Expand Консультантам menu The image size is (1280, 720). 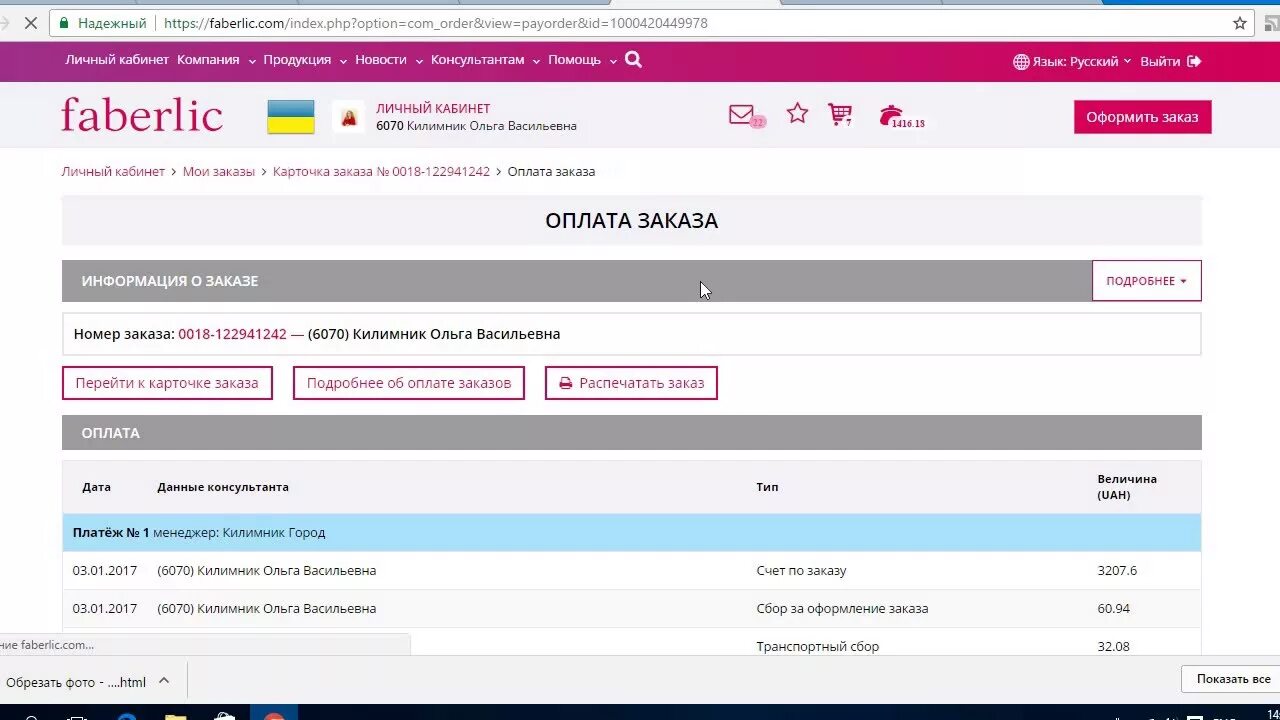pos(485,60)
